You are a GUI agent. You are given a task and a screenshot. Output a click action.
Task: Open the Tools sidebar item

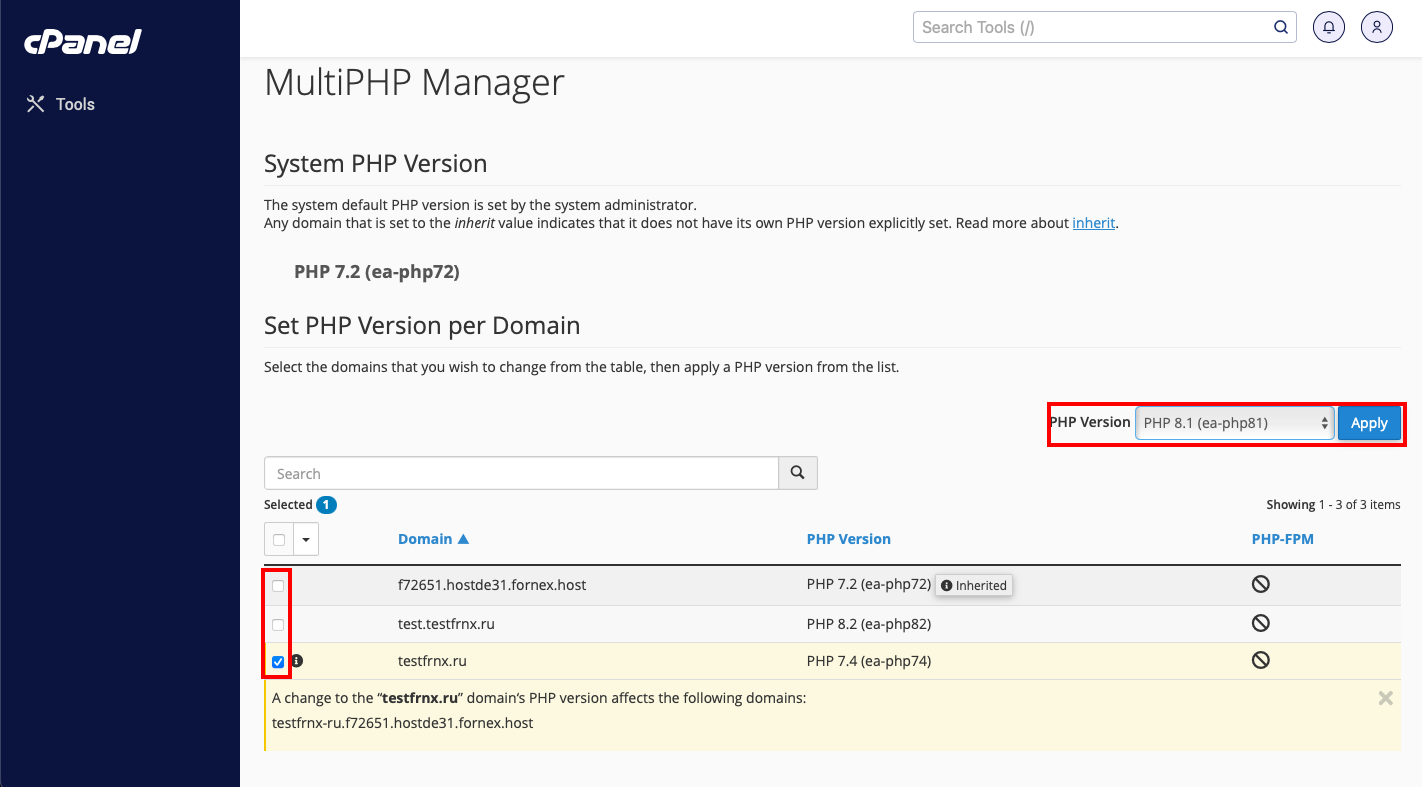coord(60,104)
